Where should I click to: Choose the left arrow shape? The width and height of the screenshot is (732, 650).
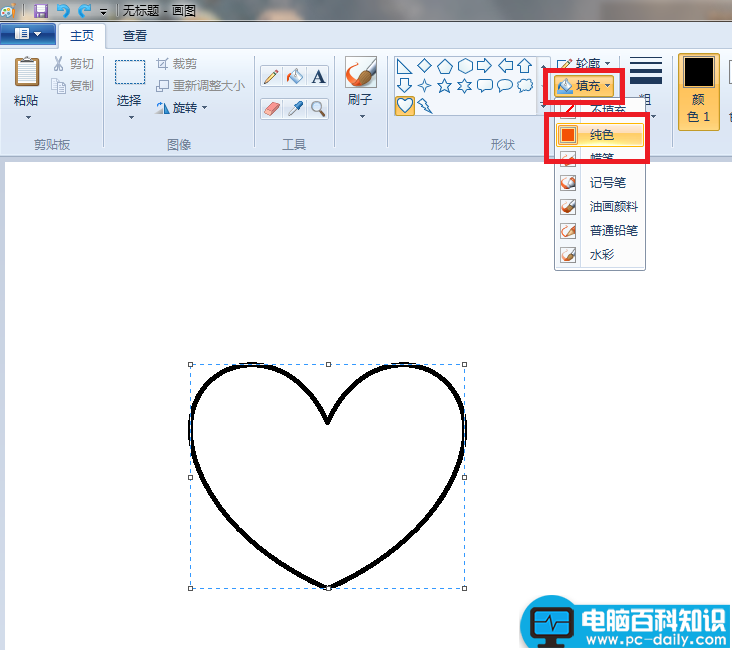pyautogui.click(x=505, y=66)
